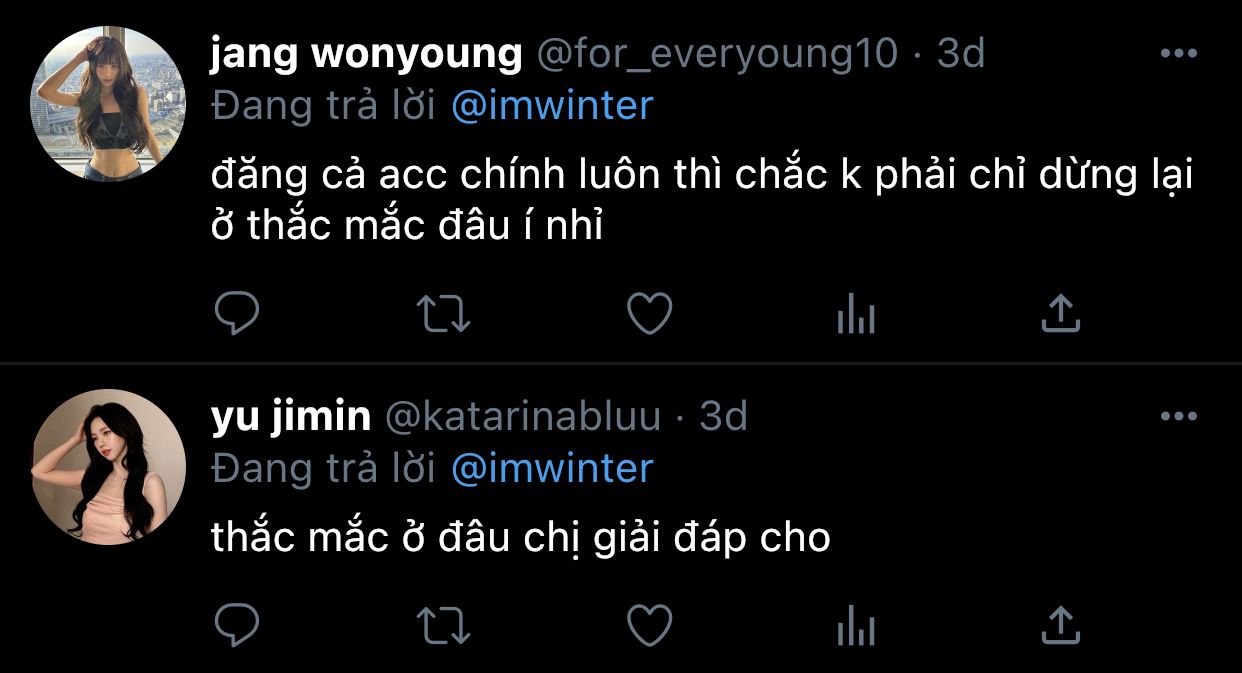Open @imwinter mention in first tweet

pyautogui.click(x=552, y=105)
